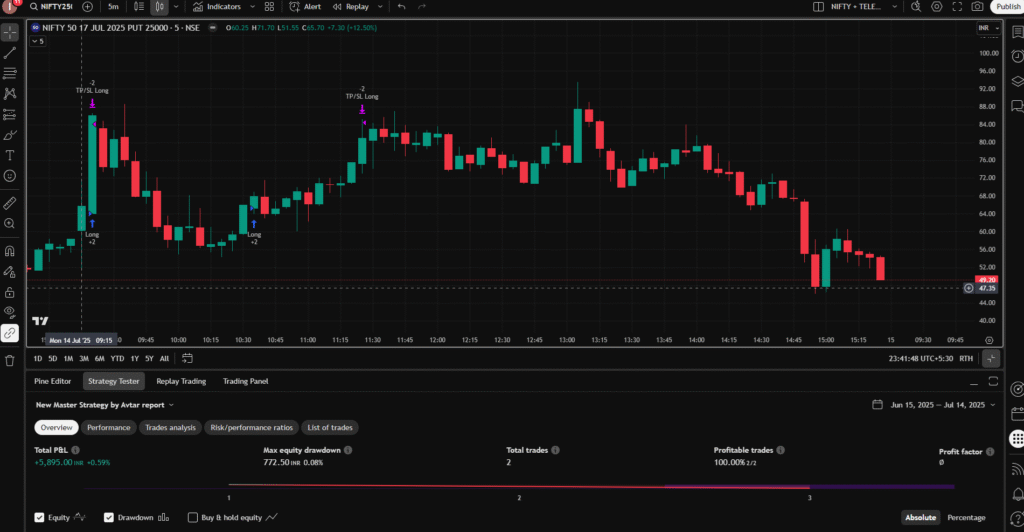Image resolution: width=1024 pixels, height=532 pixels.
Task: Expand the NIFTY + TELE layout dropdown
Action: (x=895, y=7)
